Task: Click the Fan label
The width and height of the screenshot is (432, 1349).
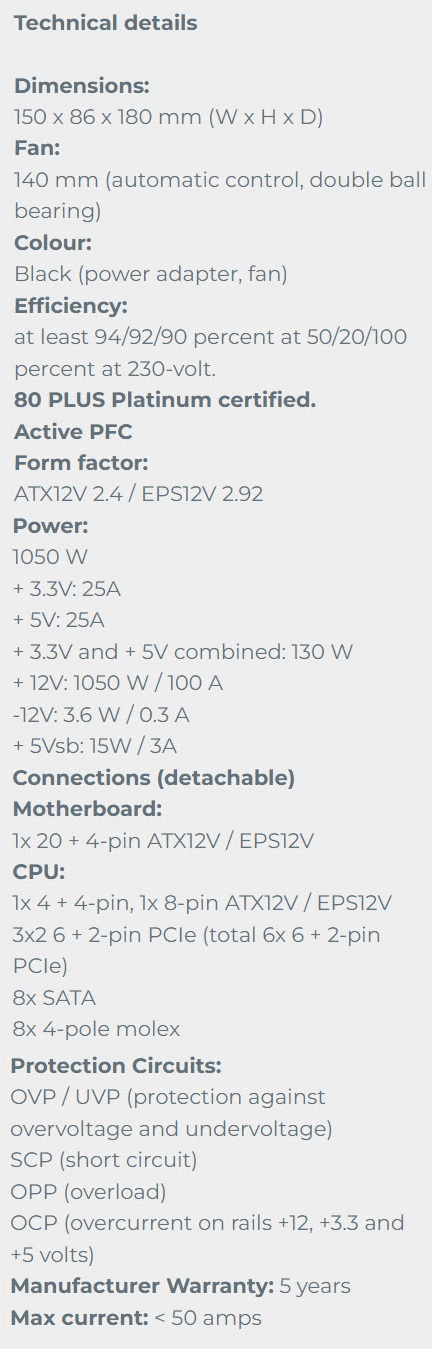Action: point(37,148)
